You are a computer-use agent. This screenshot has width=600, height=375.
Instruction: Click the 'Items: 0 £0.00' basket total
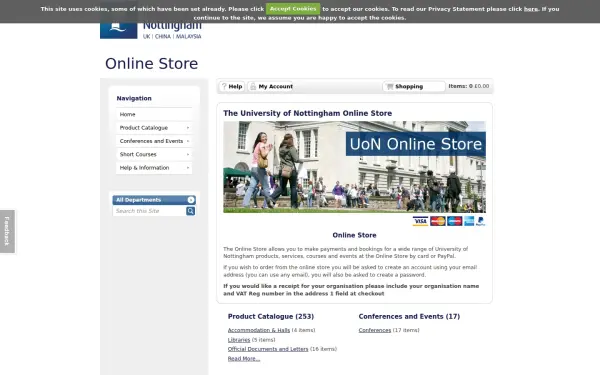[x=469, y=86]
